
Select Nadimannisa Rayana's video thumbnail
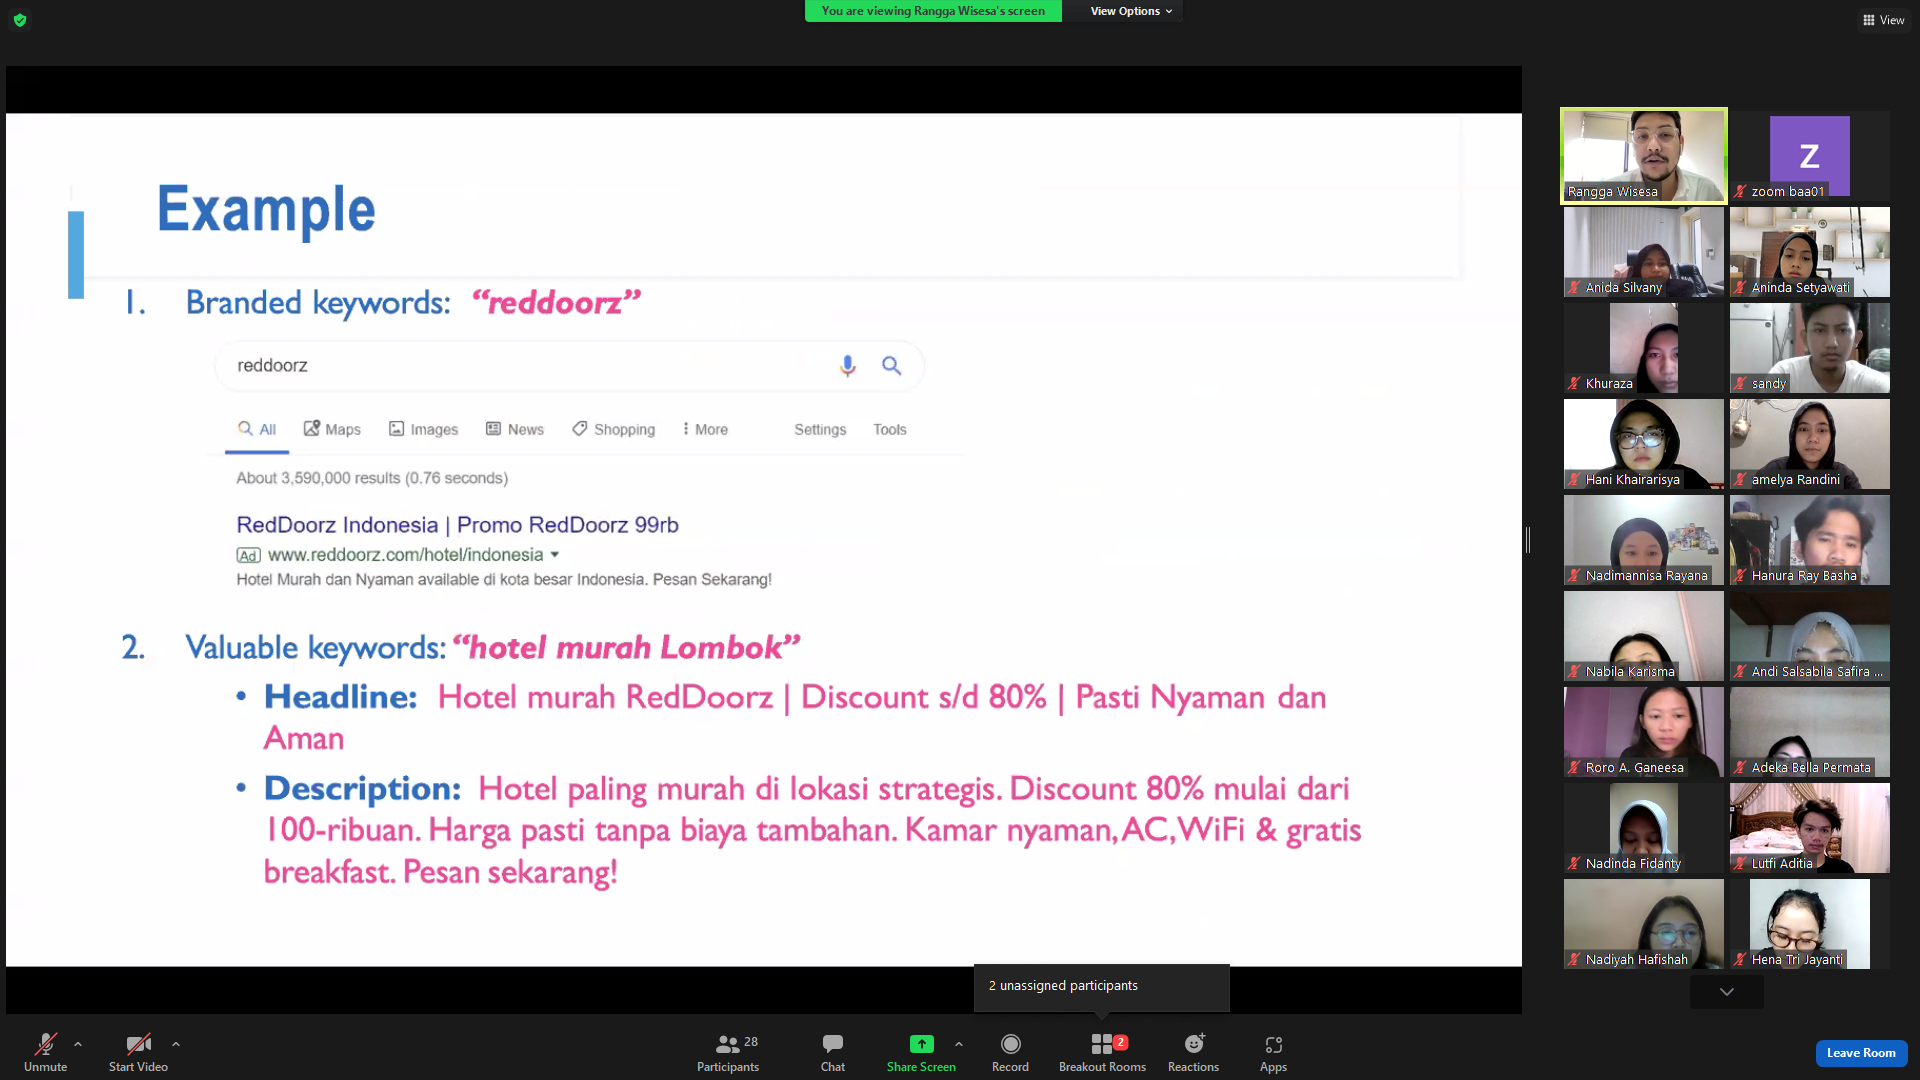pyautogui.click(x=1644, y=540)
